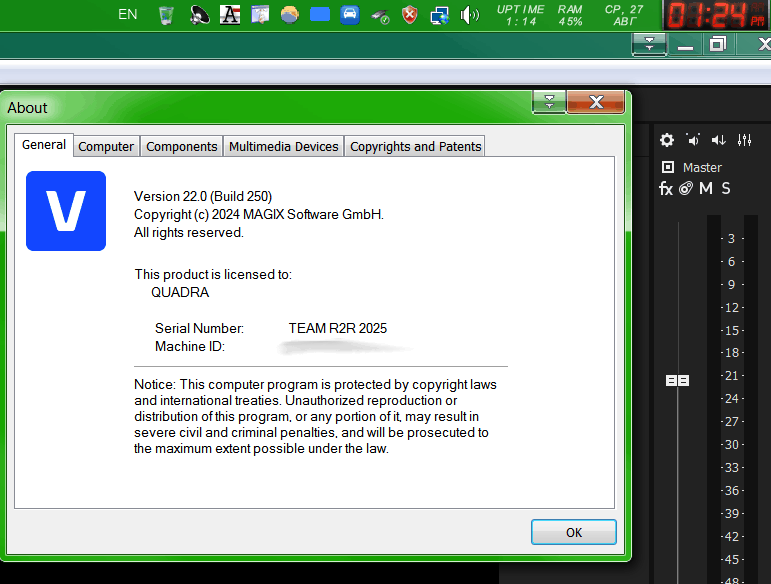Click serial number TEAM R2R 2025

tap(337, 328)
